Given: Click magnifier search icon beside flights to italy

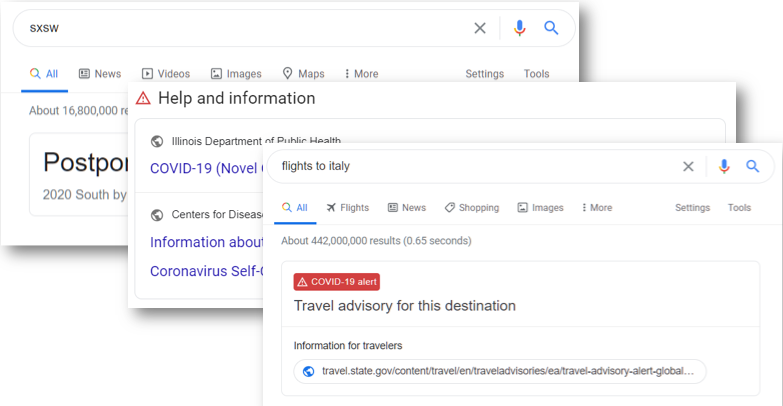Looking at the screenshot, I should click(x=753, y=166).
